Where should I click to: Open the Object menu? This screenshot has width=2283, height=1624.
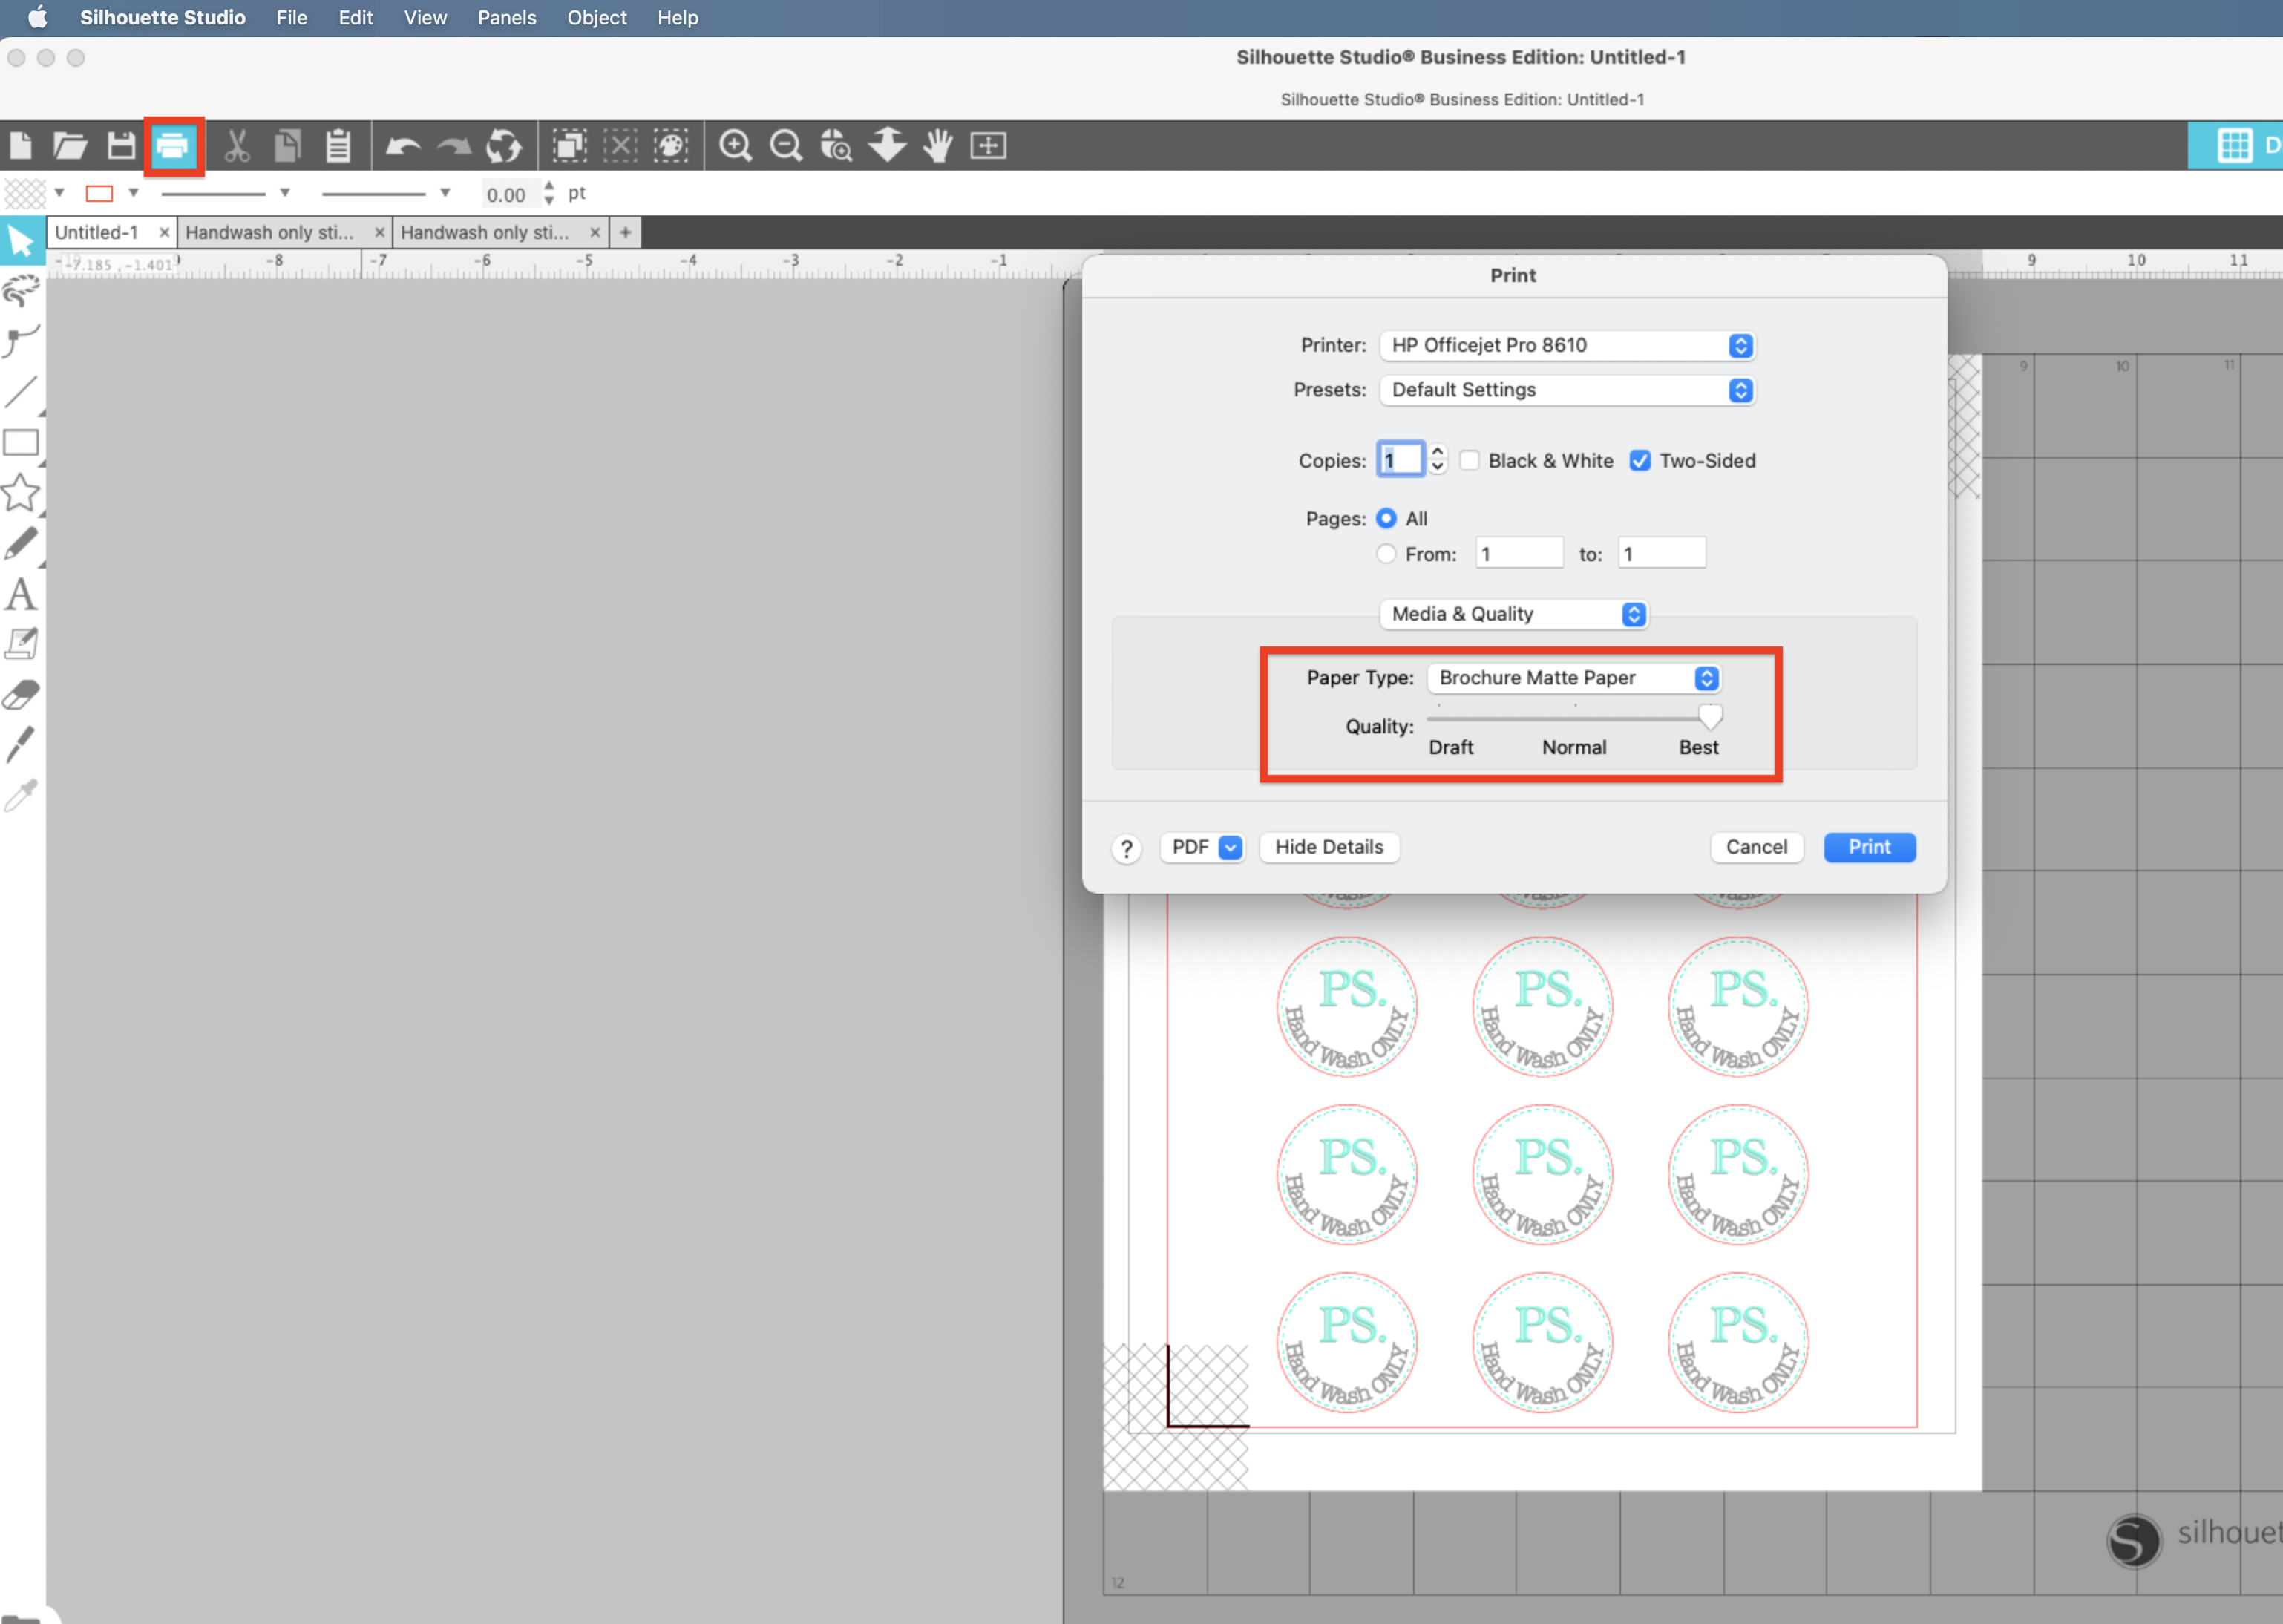(x=597, y=18)
